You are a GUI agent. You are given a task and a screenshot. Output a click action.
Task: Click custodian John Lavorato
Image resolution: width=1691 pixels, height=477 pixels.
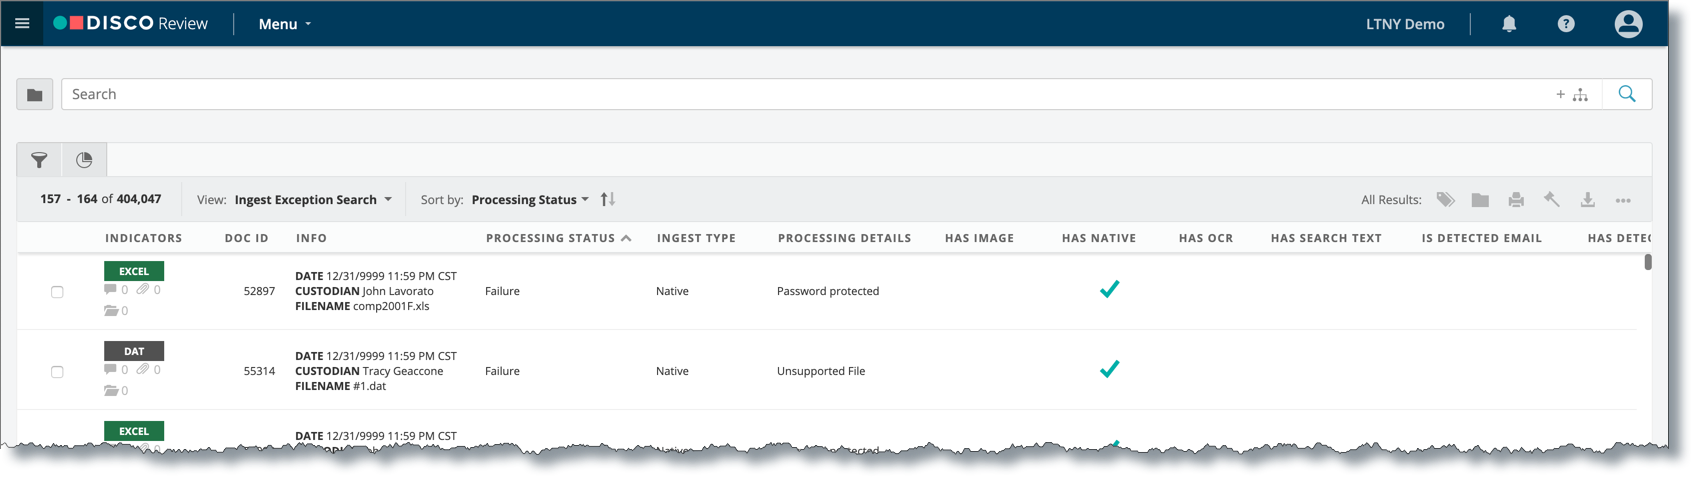pos(398,291)
